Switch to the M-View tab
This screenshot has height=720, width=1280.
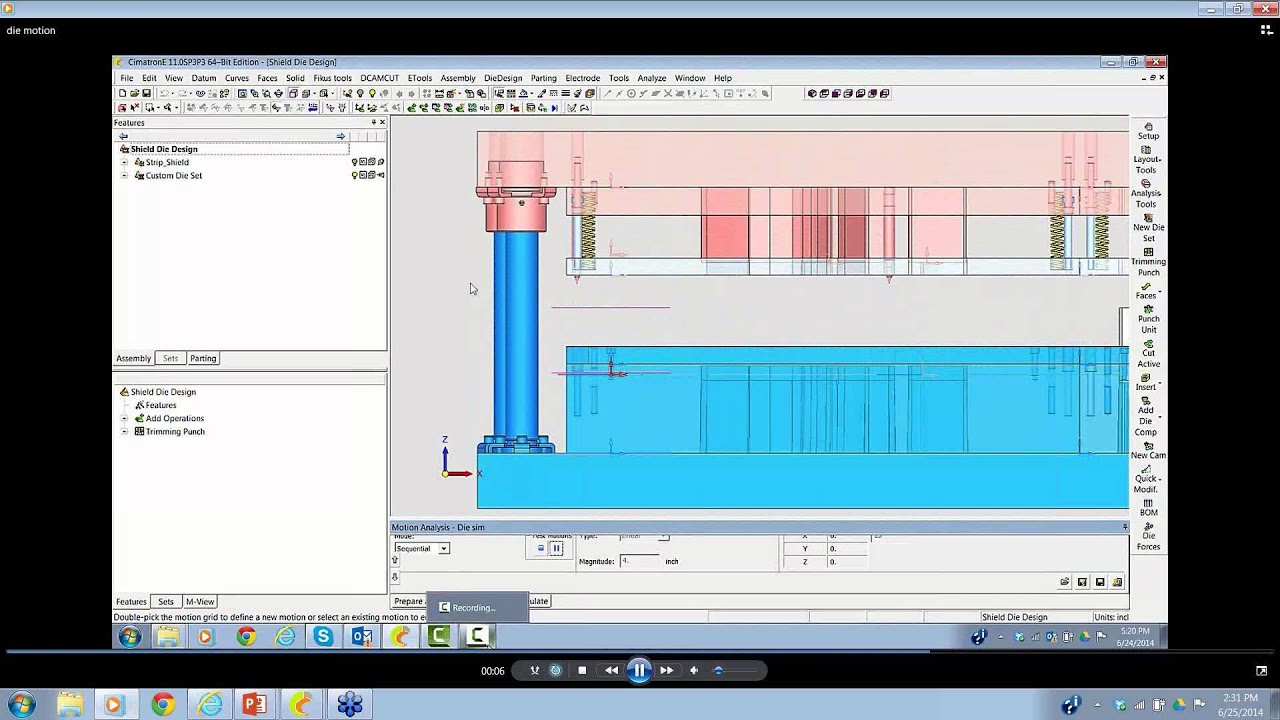[199, 601]
